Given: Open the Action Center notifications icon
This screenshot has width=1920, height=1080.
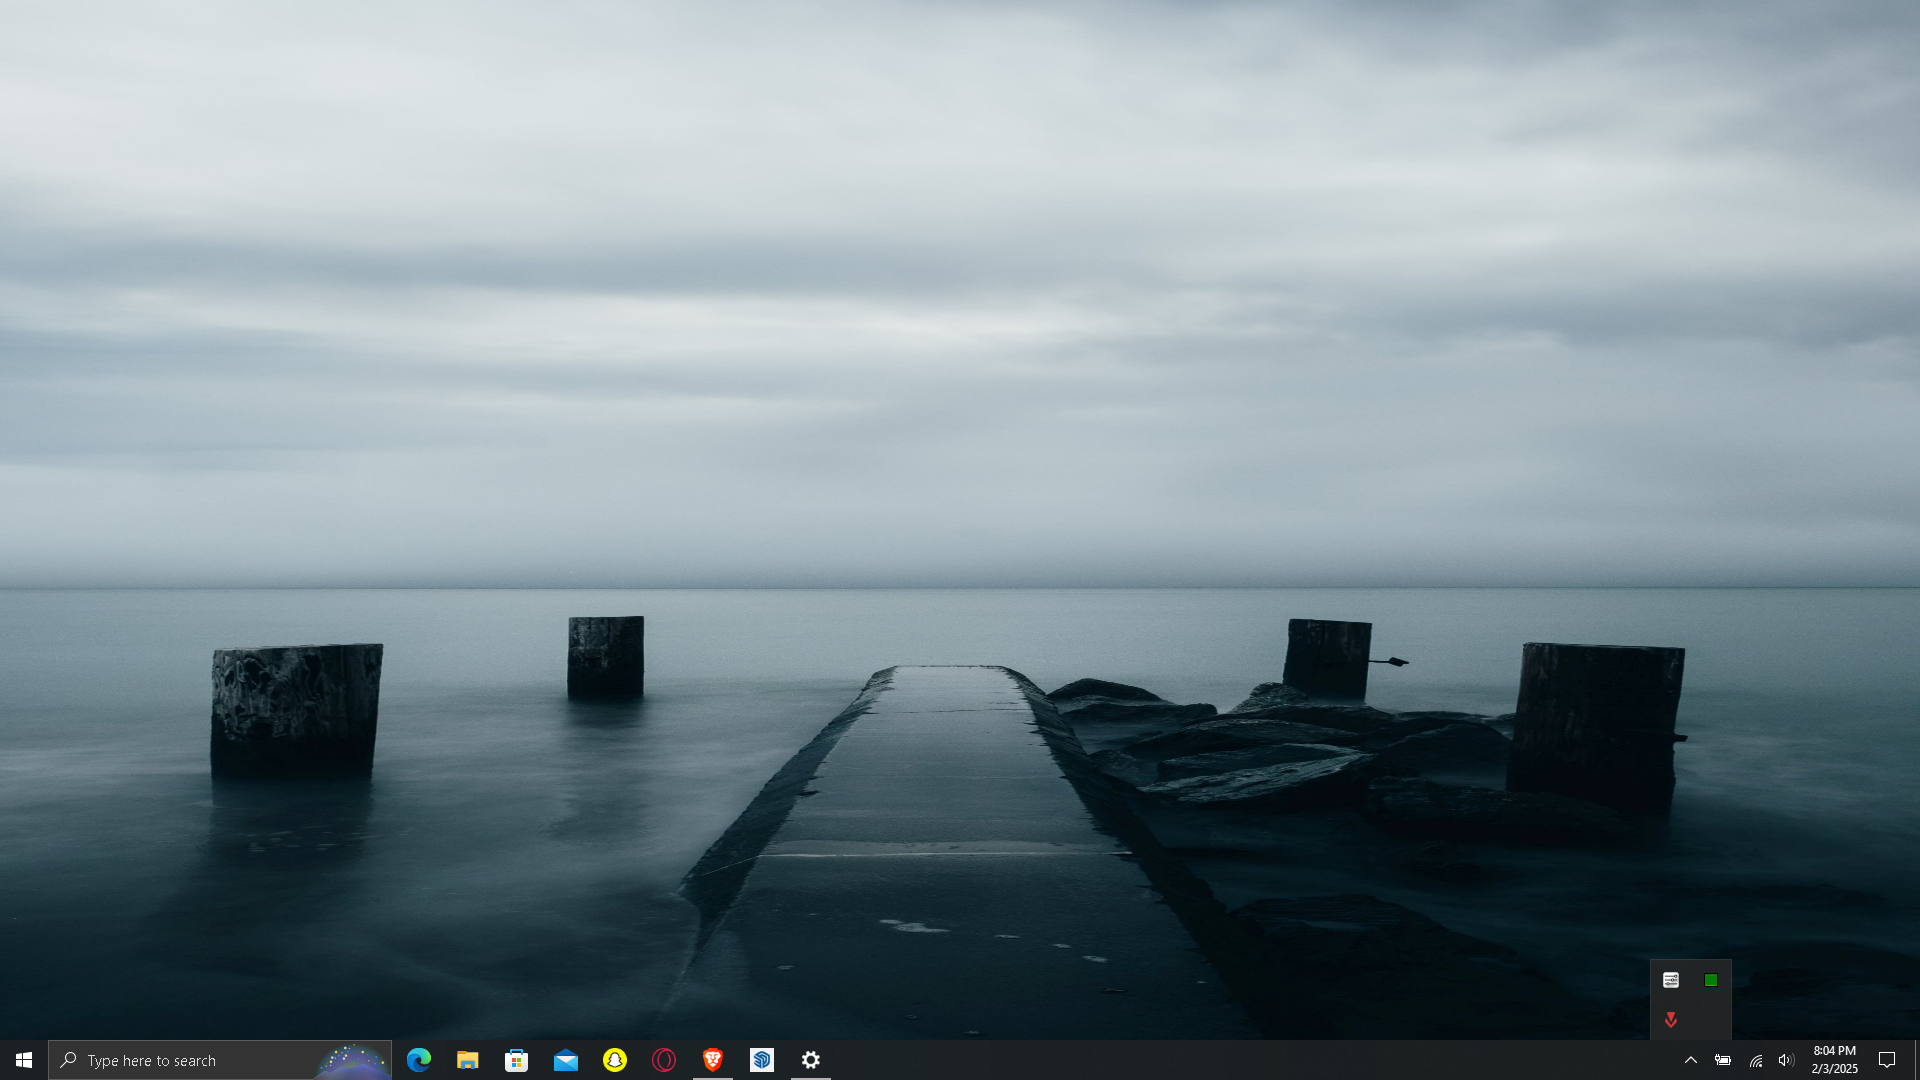Looking at the screenshot, I should [1887, 1060].
